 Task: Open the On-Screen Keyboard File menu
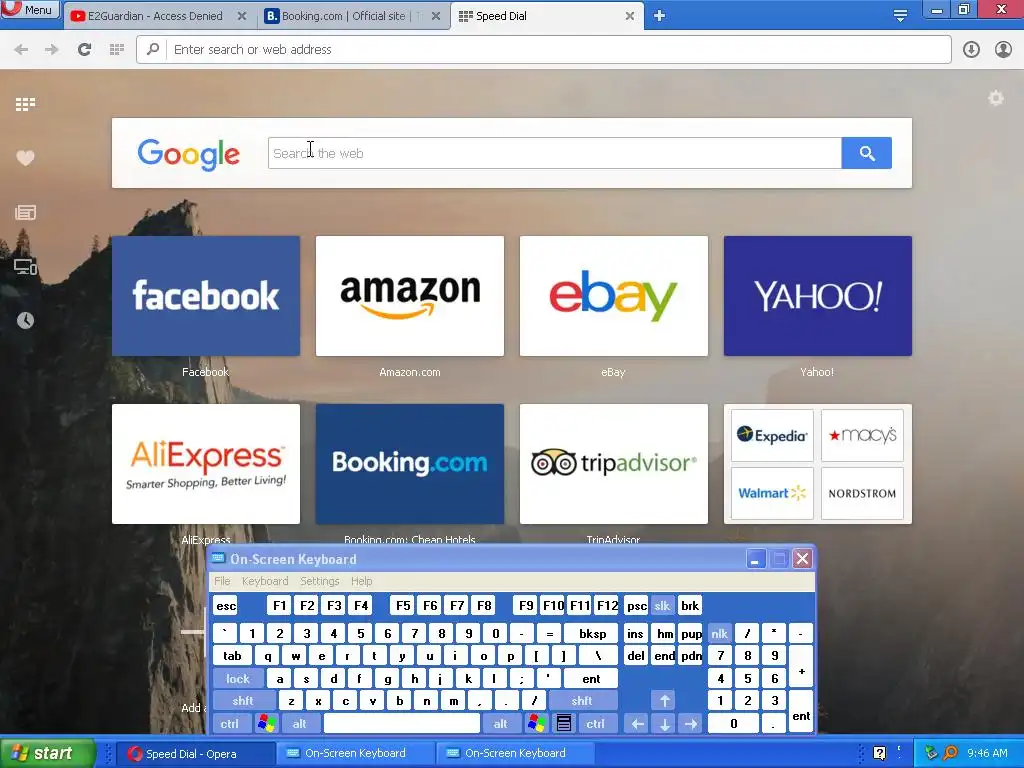click(222, 581)
